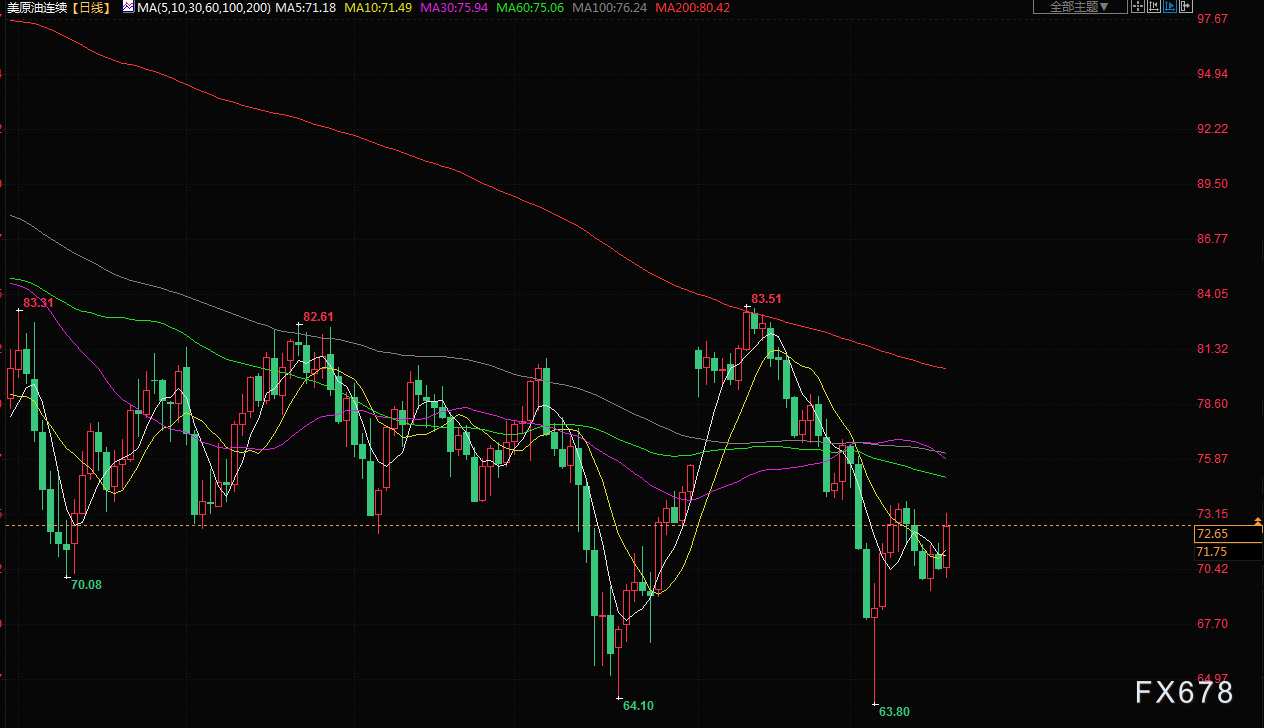Click the 63.80 lowest price label
The height and width of the screenshot is (728, 1264).
click(894, 712)
